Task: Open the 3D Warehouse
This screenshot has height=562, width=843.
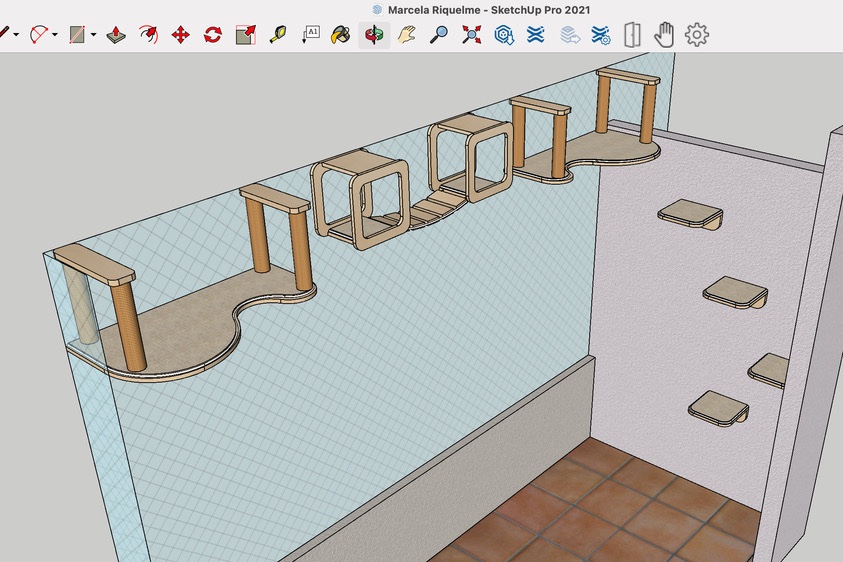Action: coord(504,35)
